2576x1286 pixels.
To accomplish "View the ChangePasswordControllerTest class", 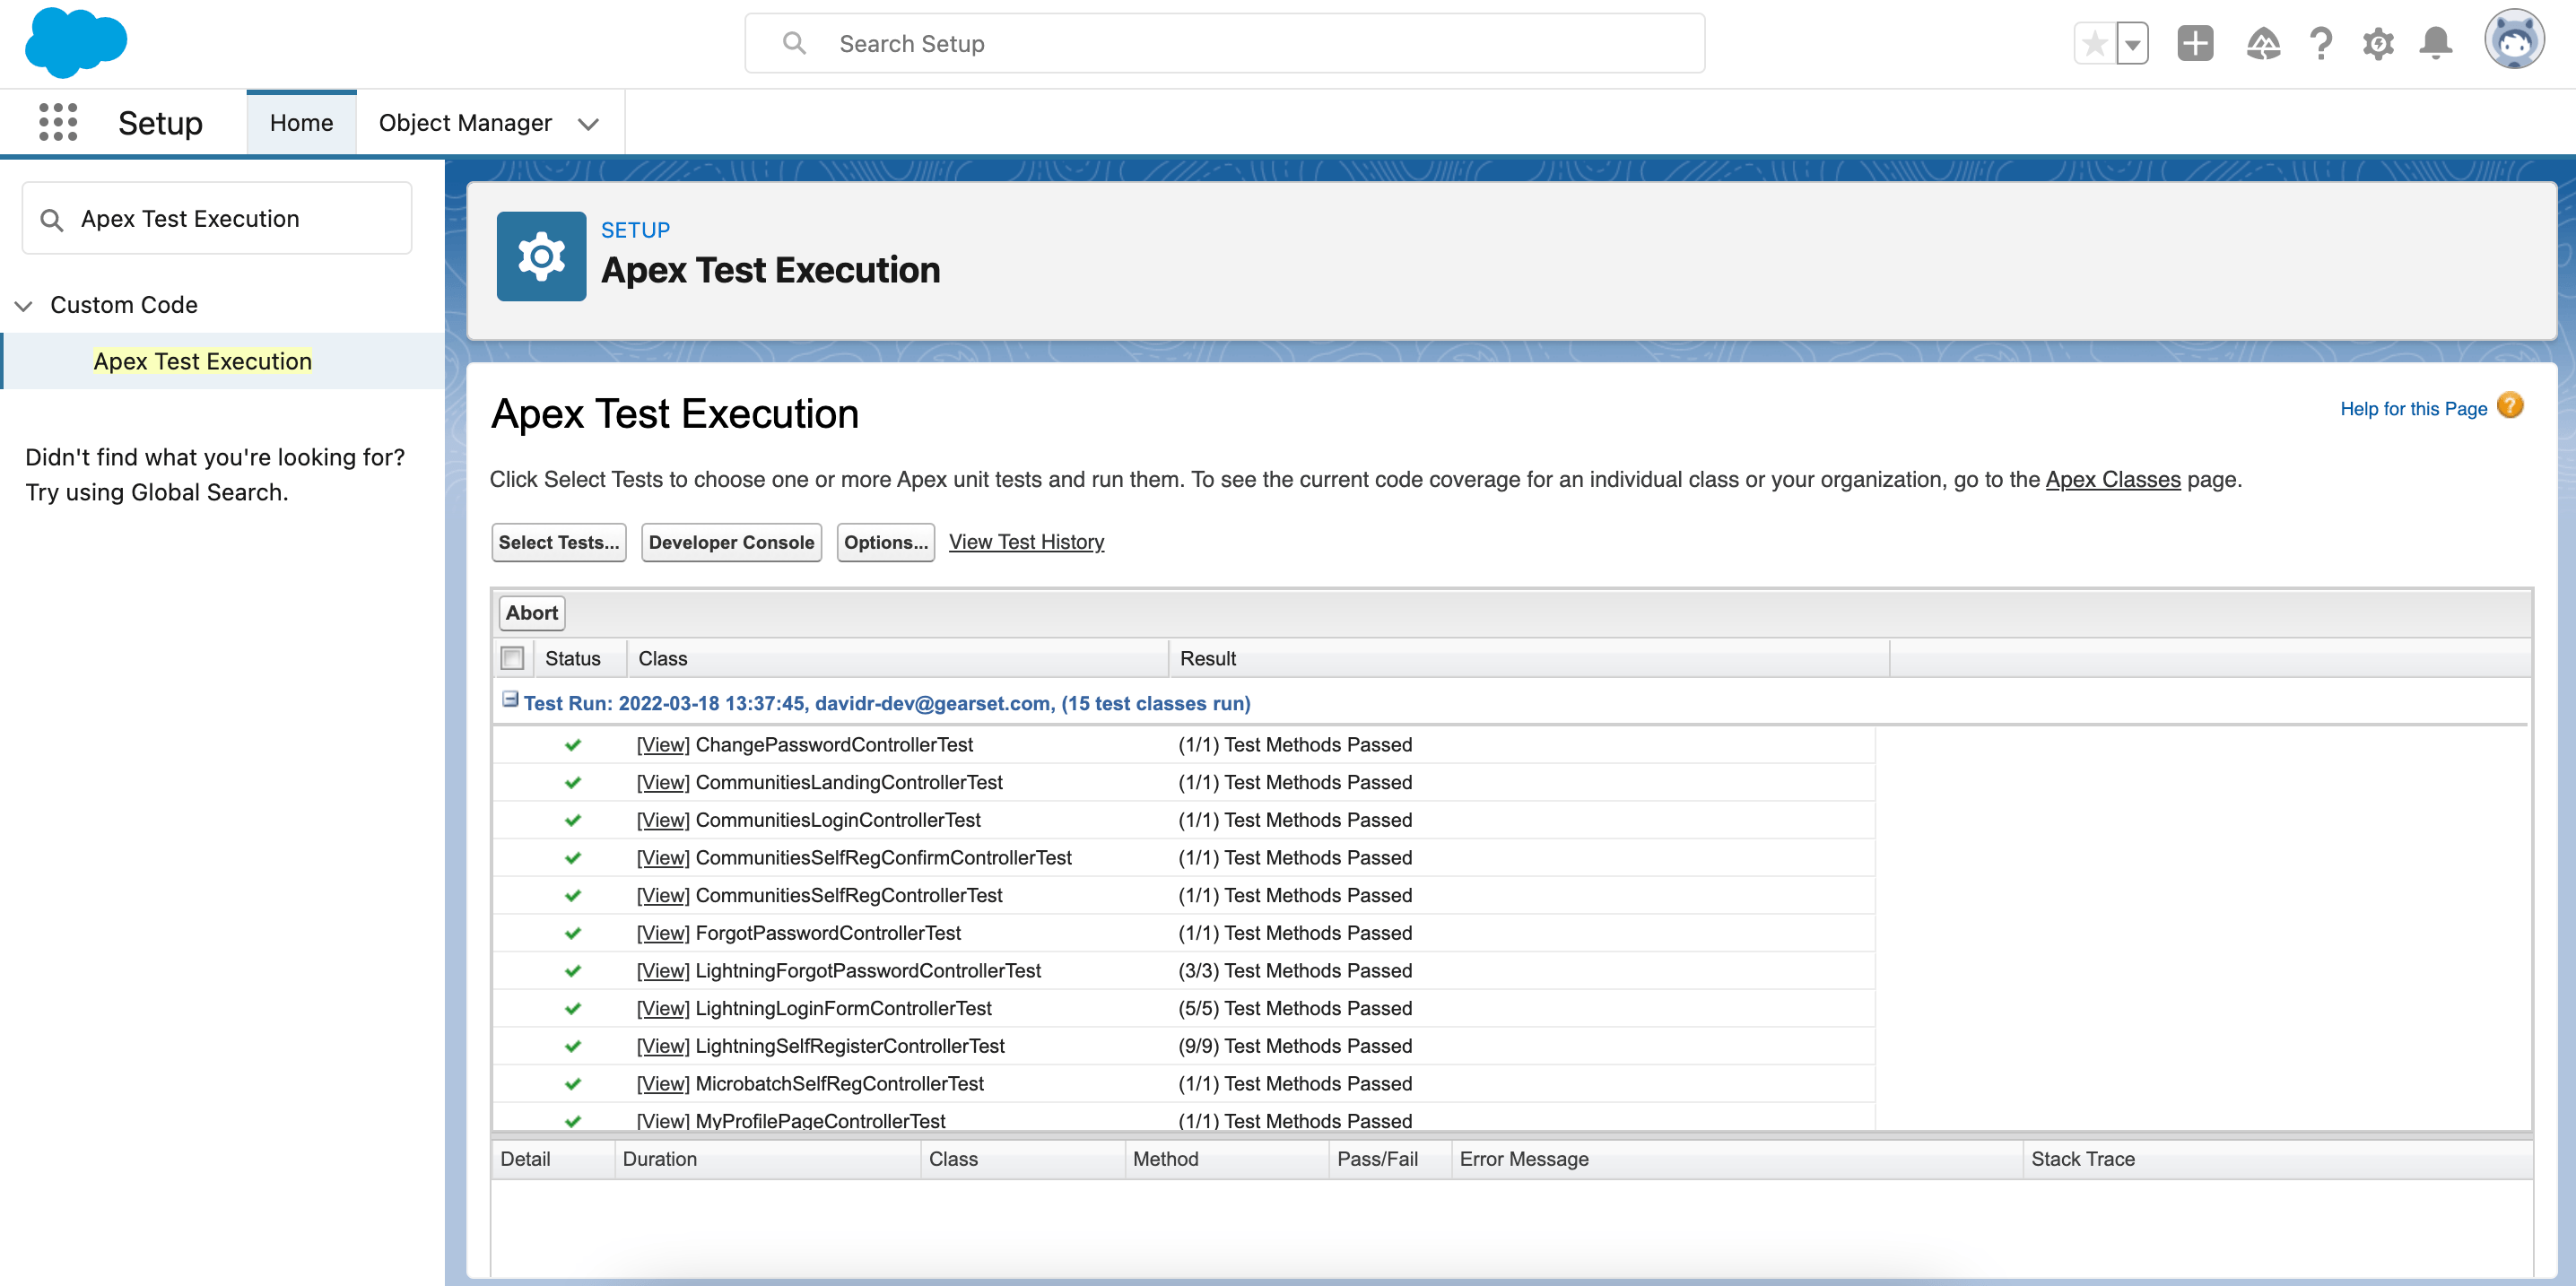I will 663,745.
